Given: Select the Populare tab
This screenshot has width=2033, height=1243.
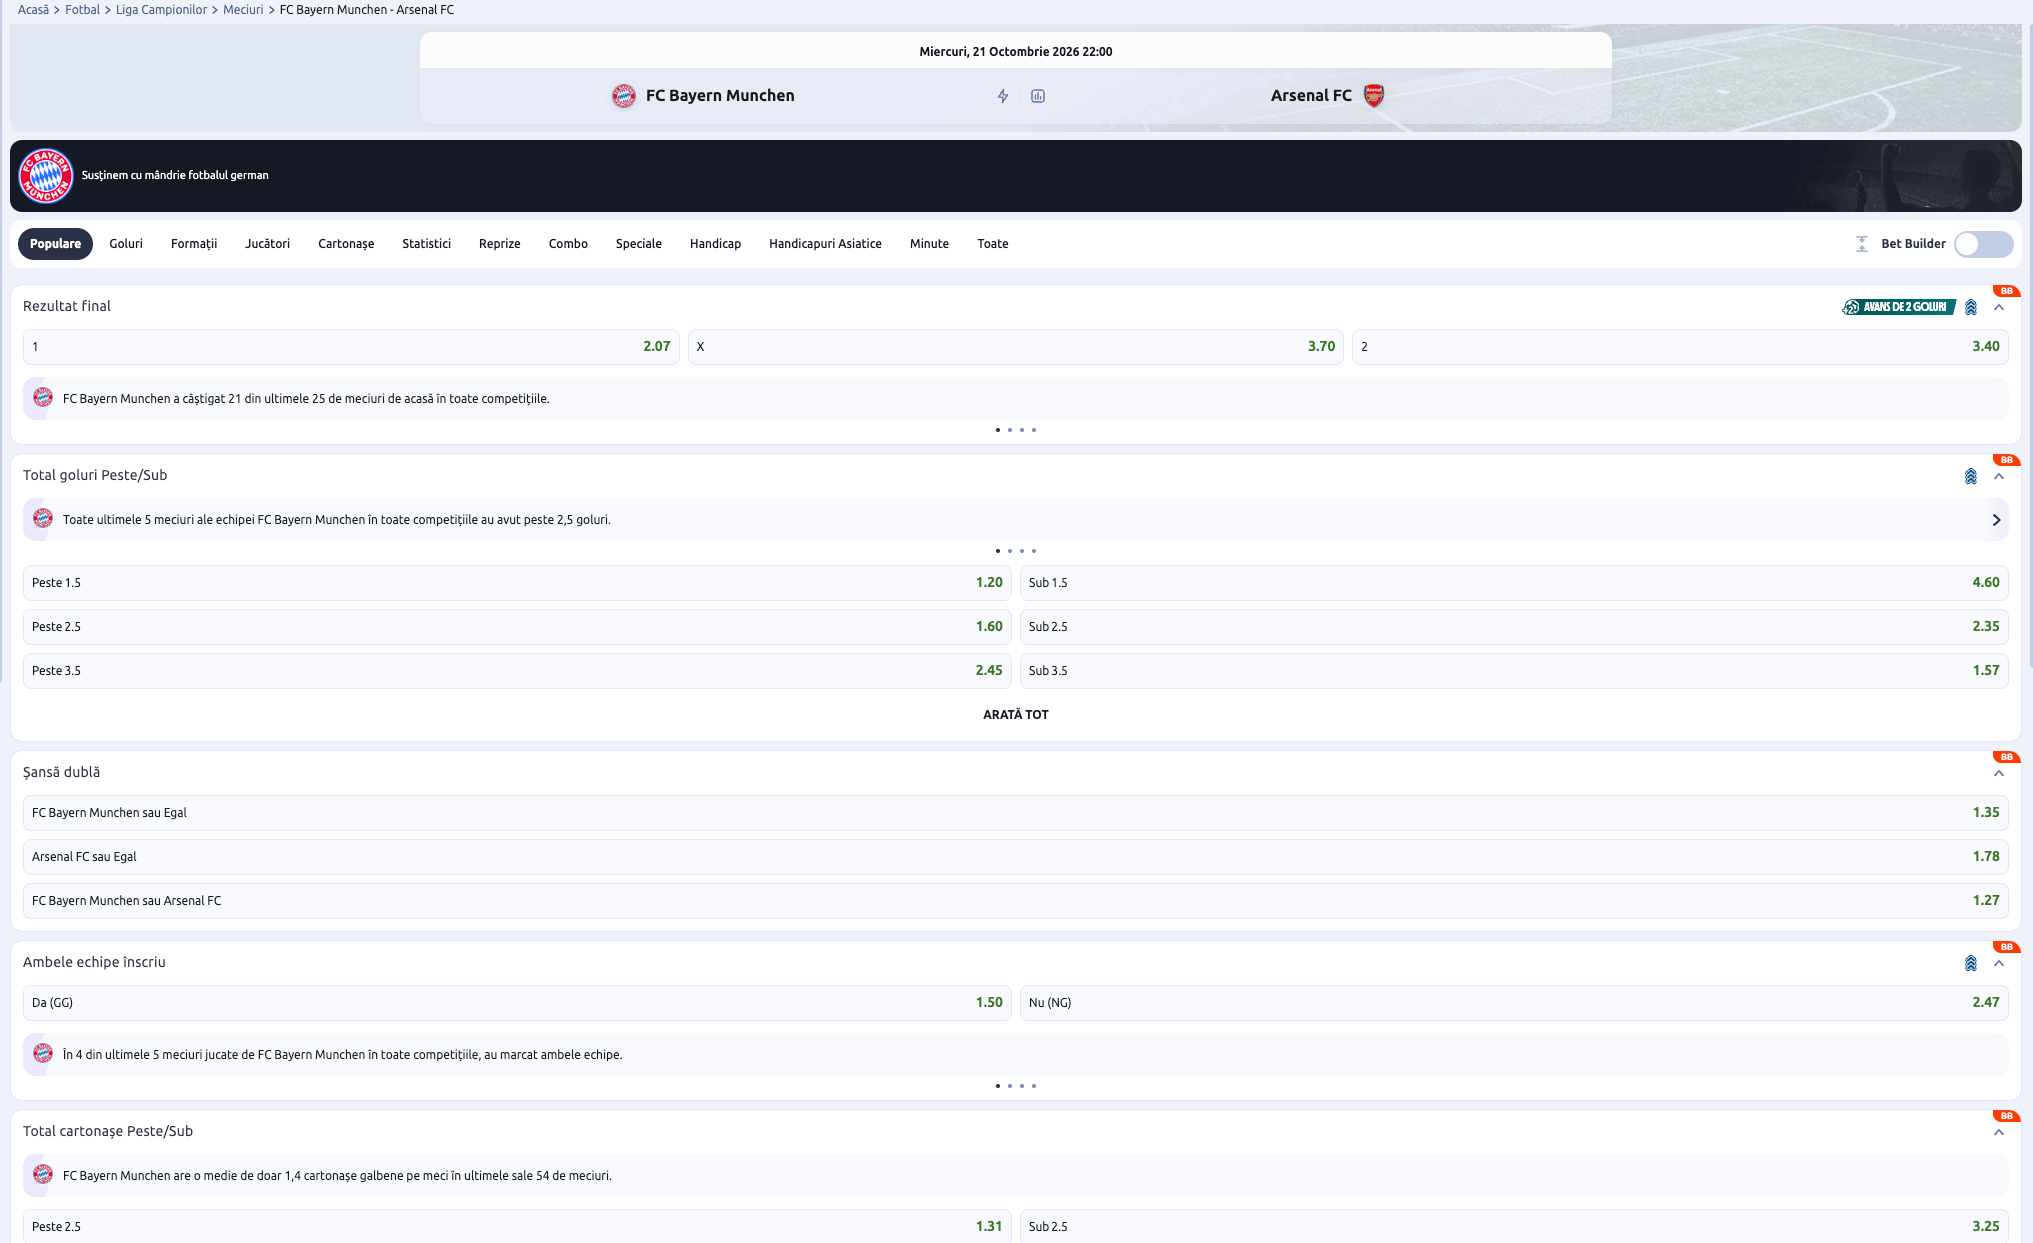Looking at the screenshot, I should [55, 244].
